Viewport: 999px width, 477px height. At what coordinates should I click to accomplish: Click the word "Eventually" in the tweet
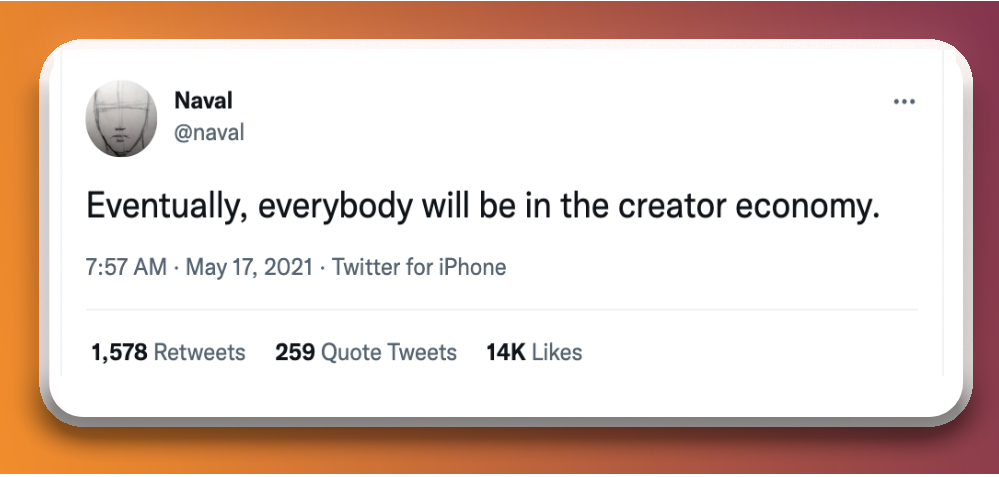pyautogui.click(x=162, y=209)
